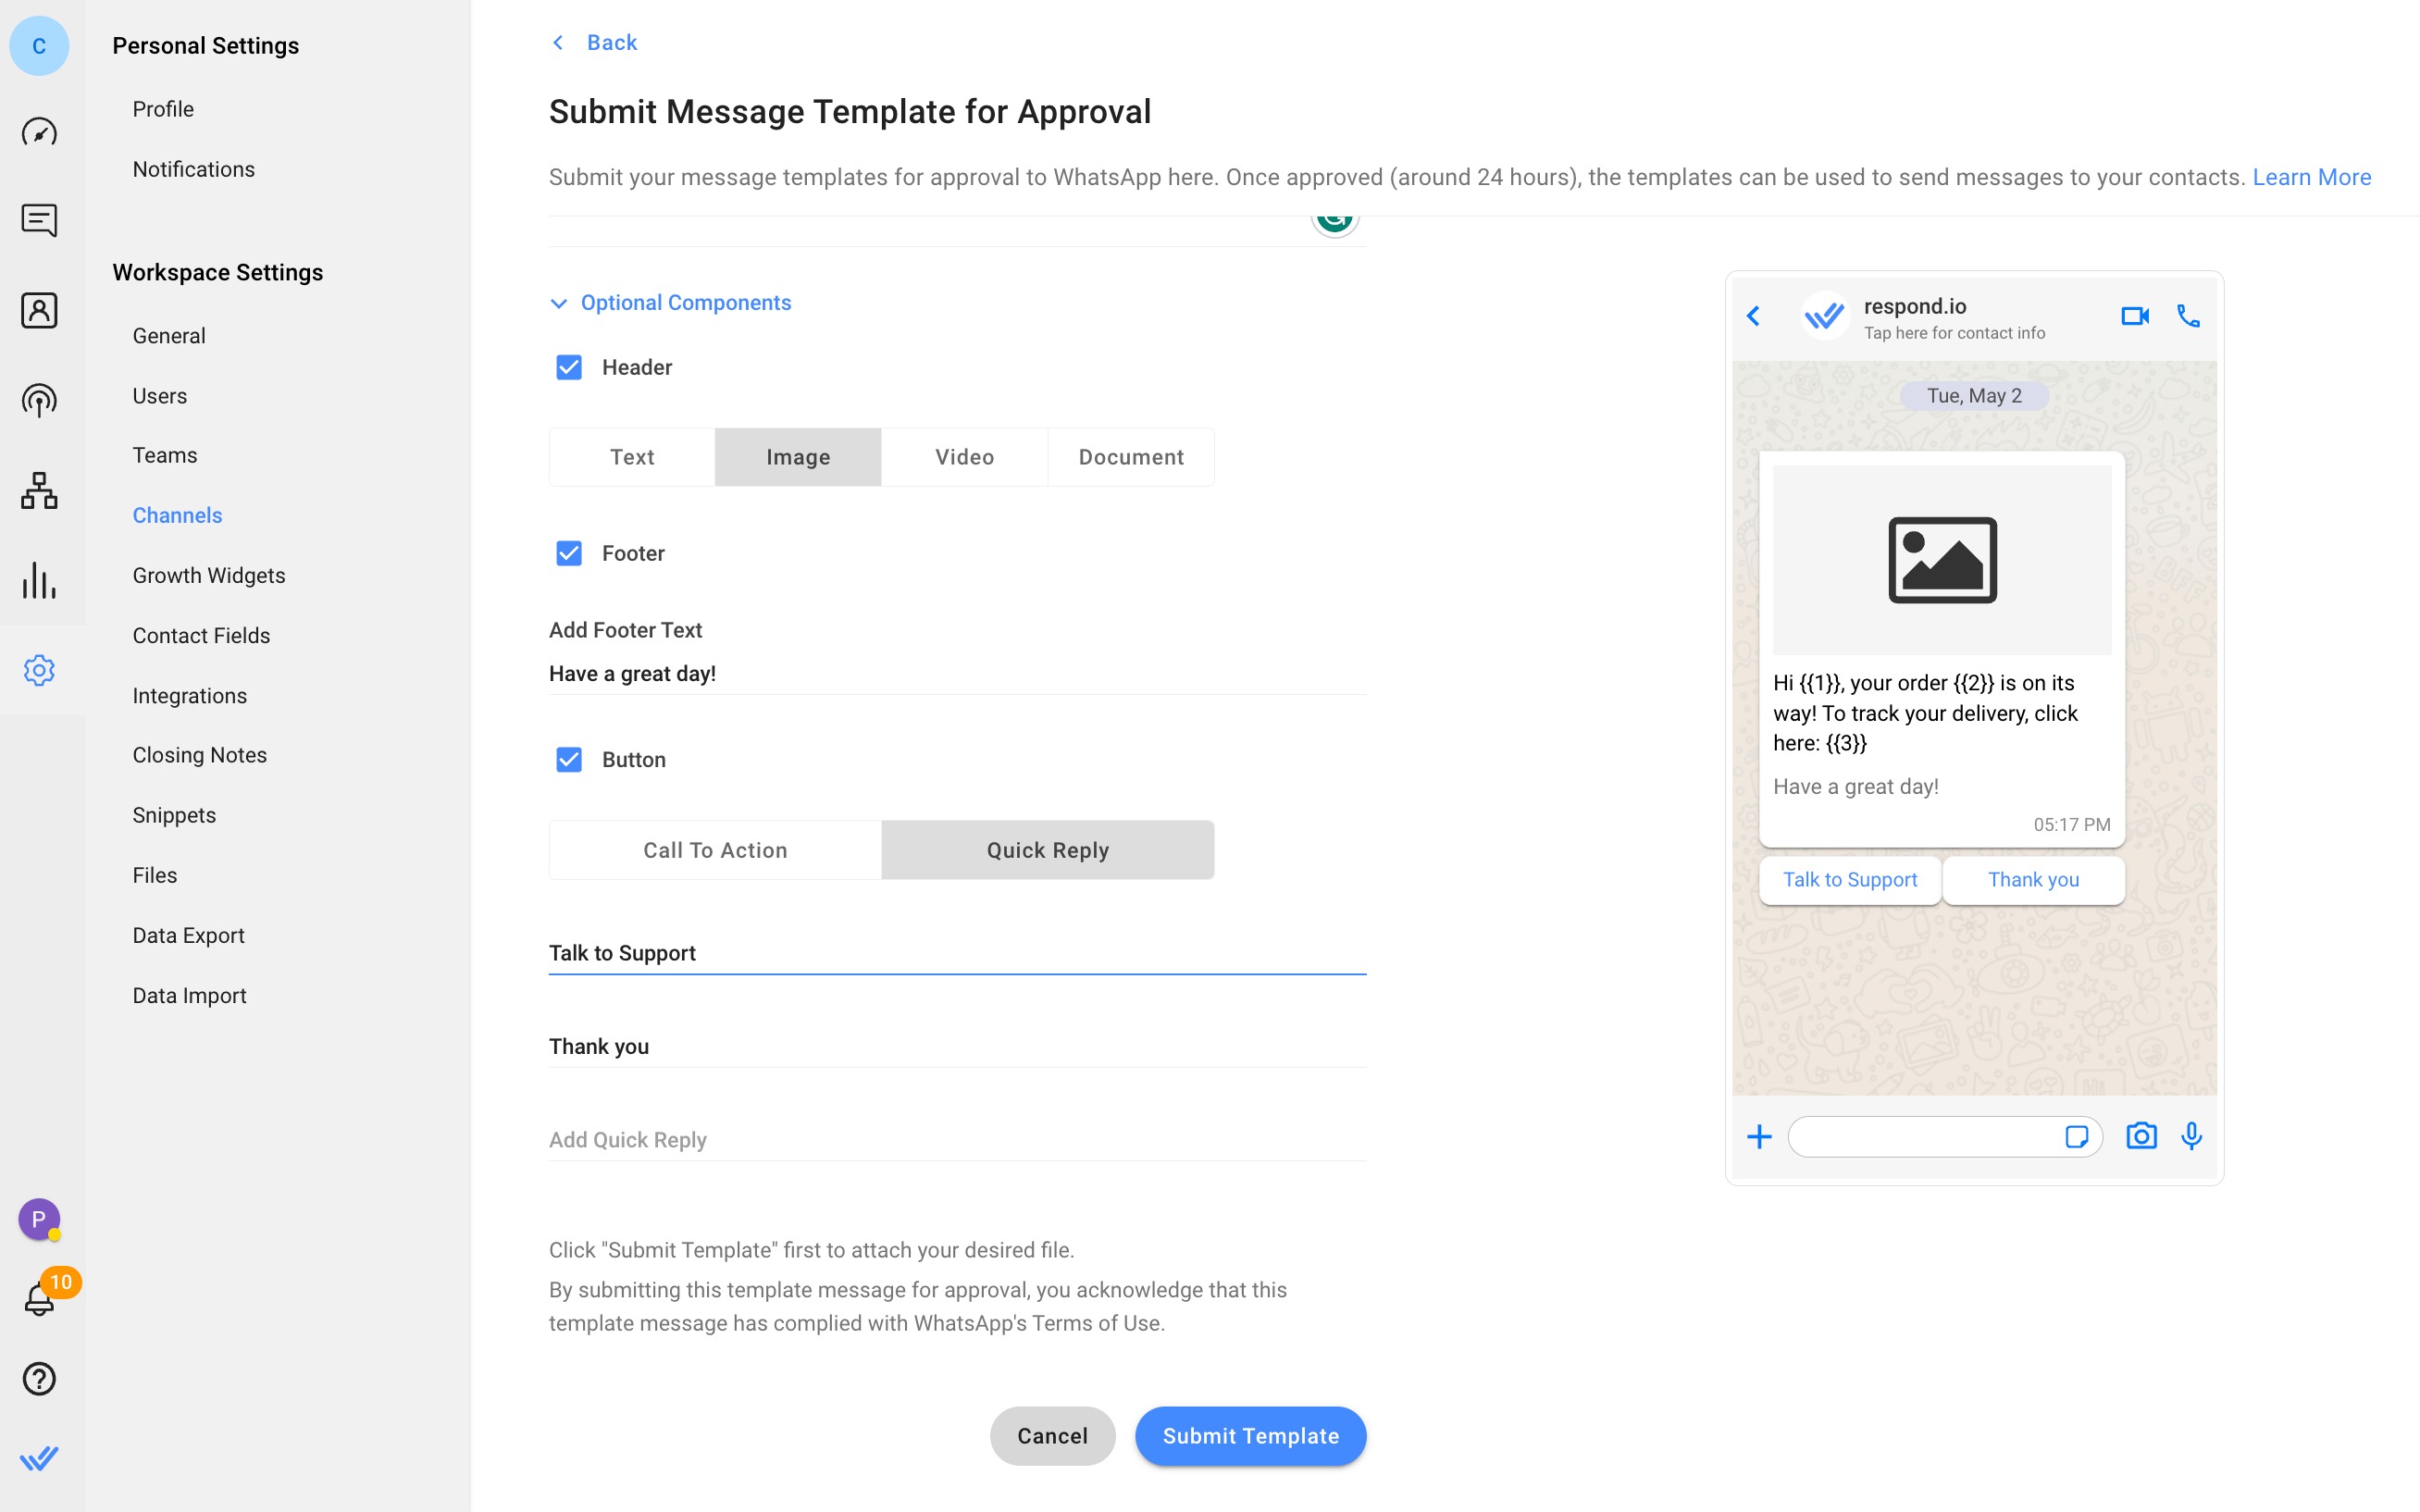Click the Submit Template button
The height and width of the screenshot is (1512, 2420).
(1251, 1435)
